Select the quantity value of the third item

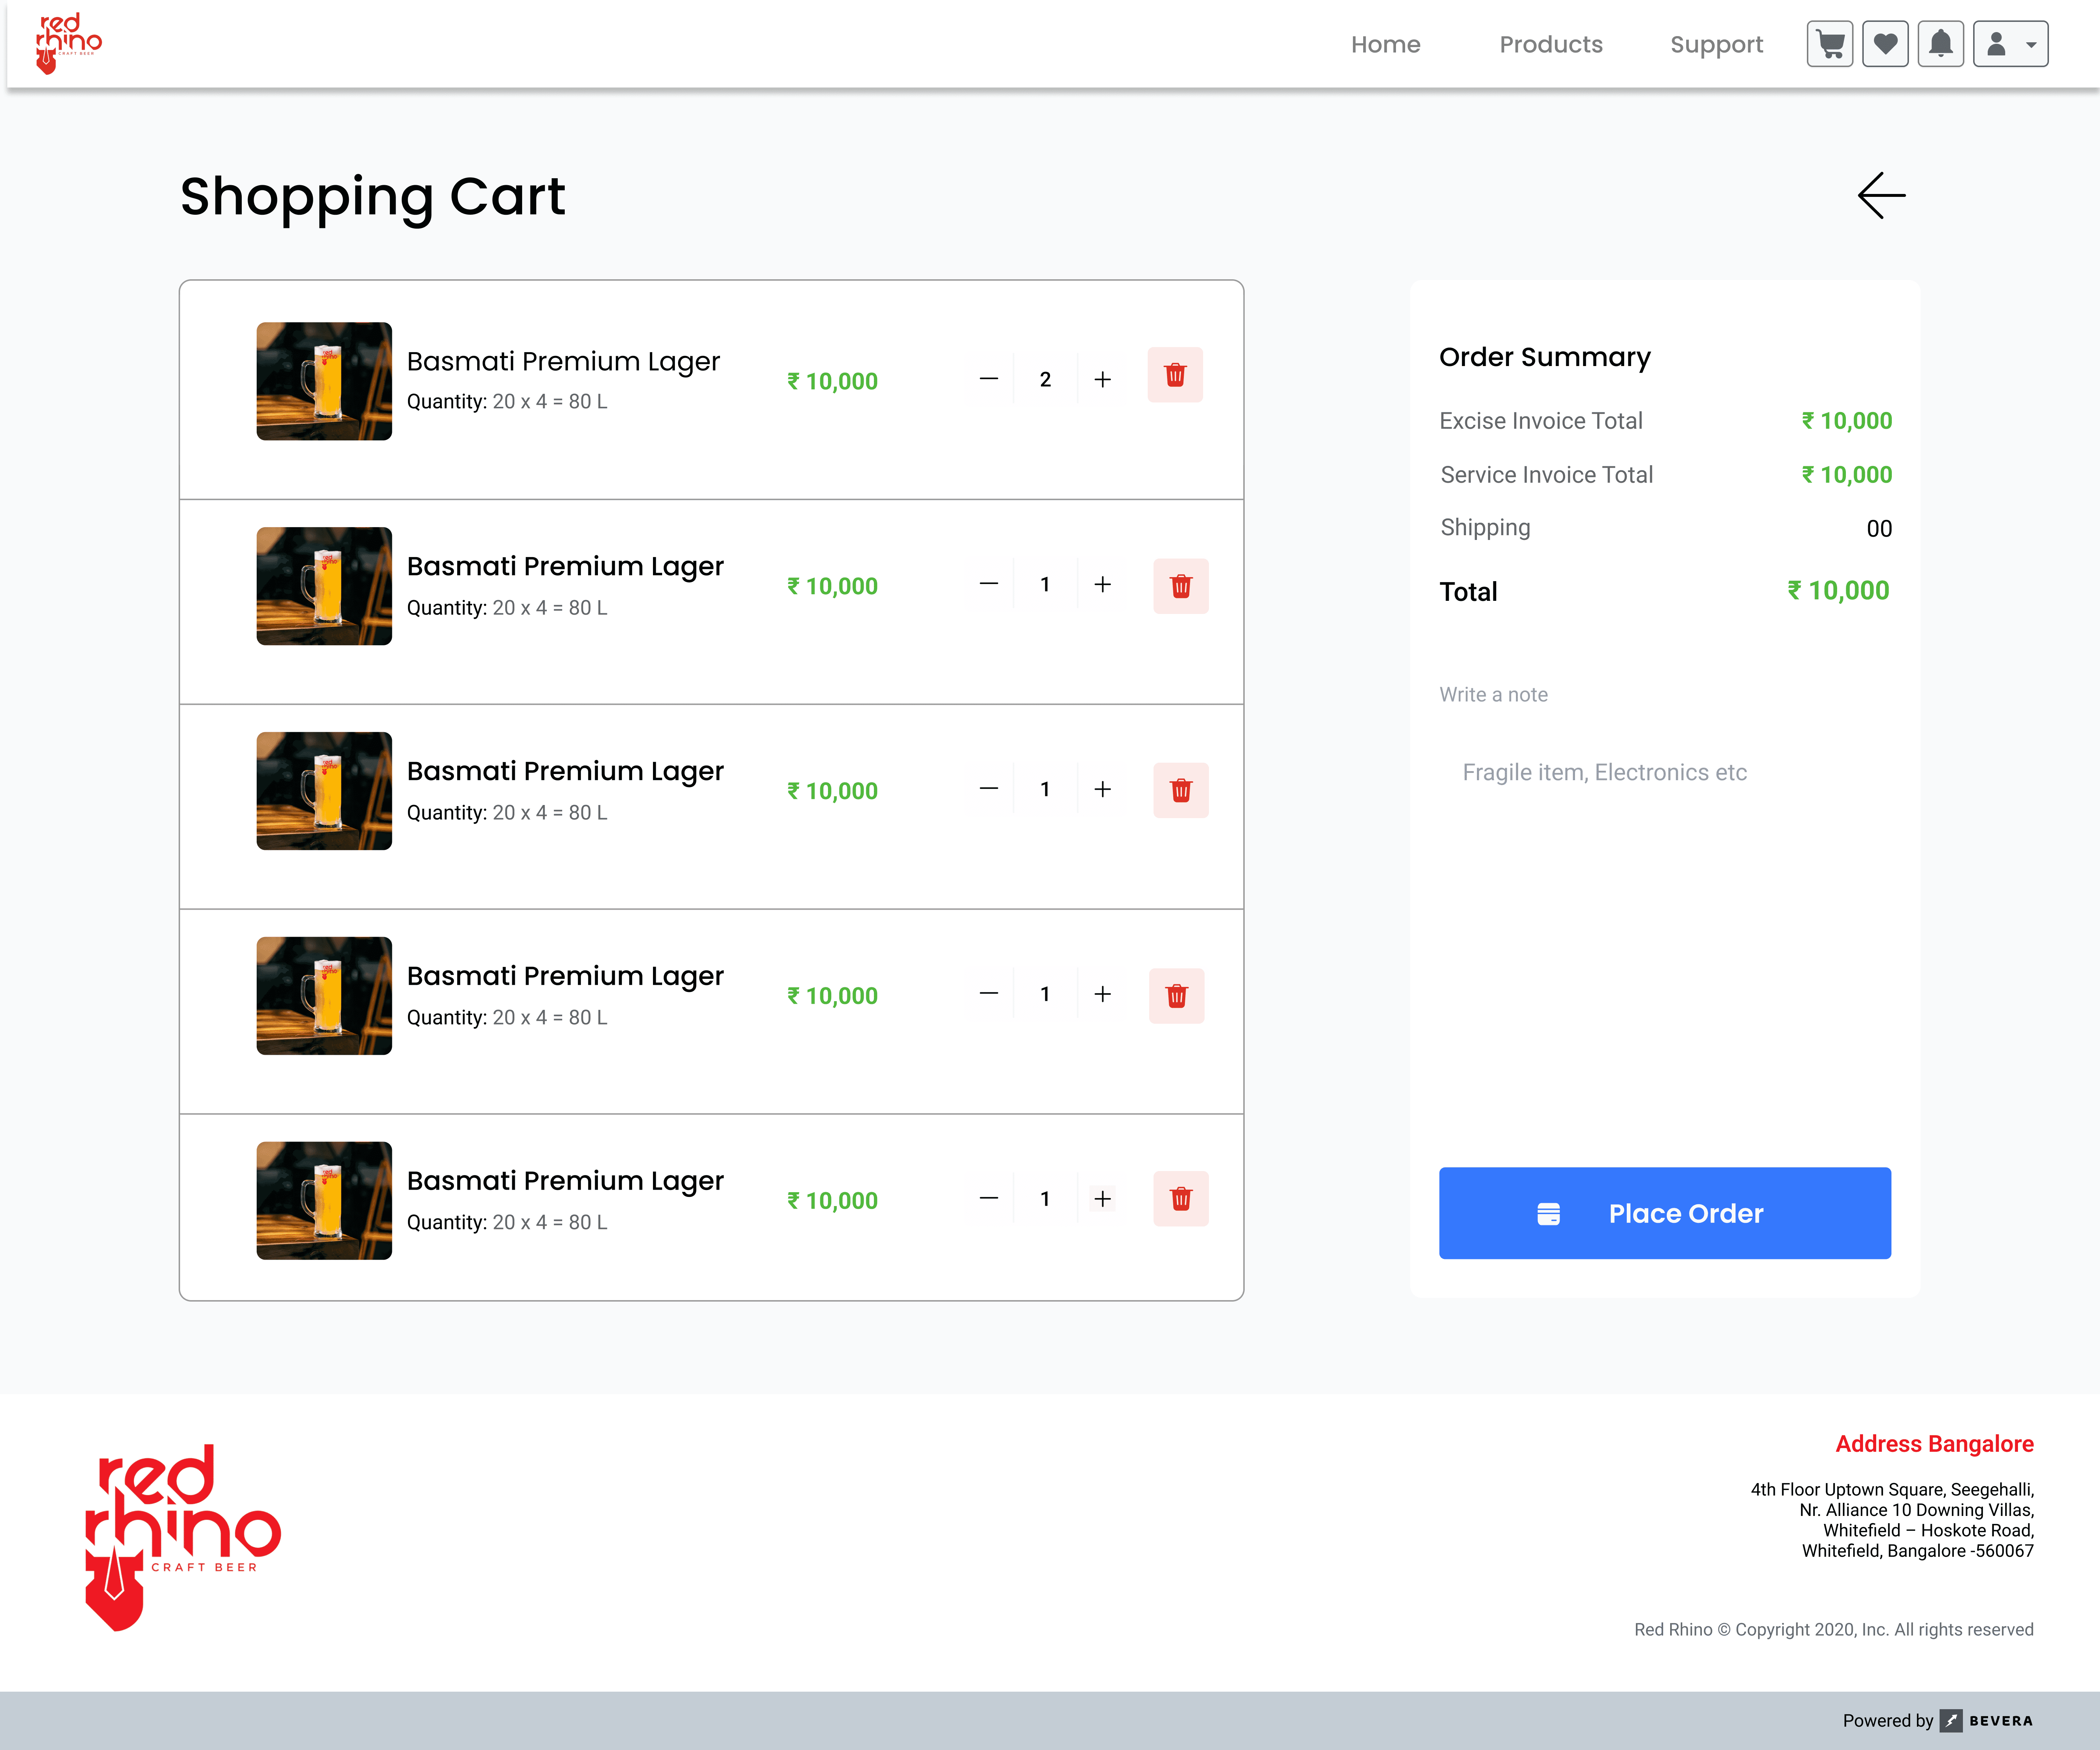pyautogui.click(x=1045, y=789)
